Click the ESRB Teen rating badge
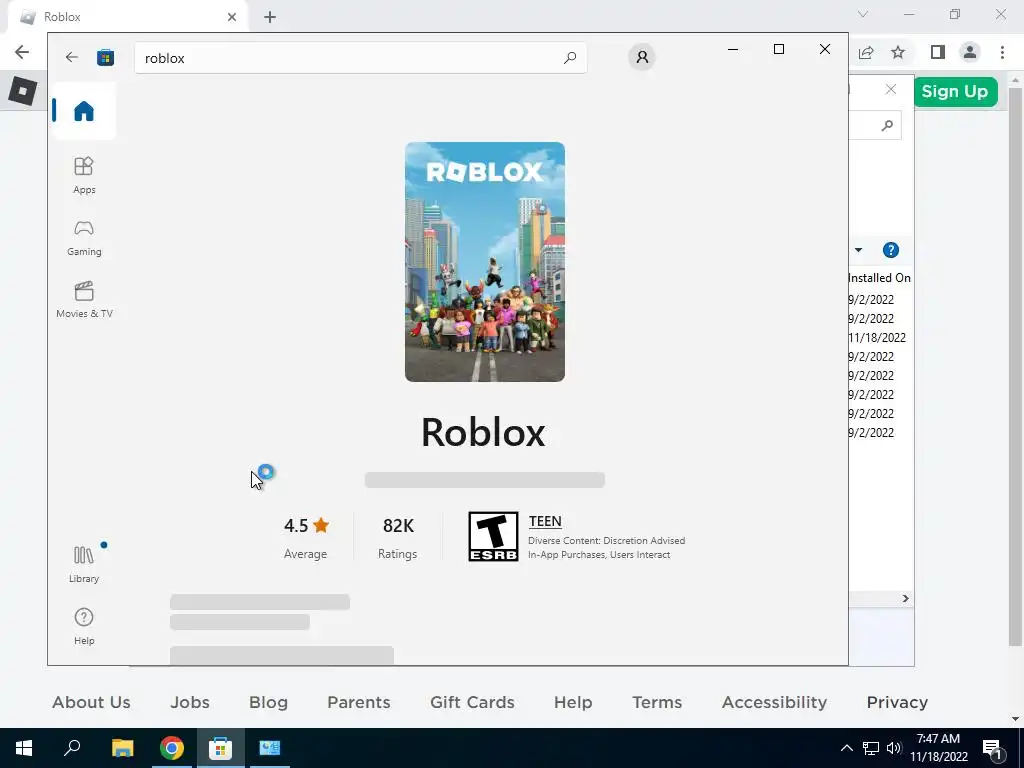This screenshot has width=1024, height=768. (x=493, y=536)
